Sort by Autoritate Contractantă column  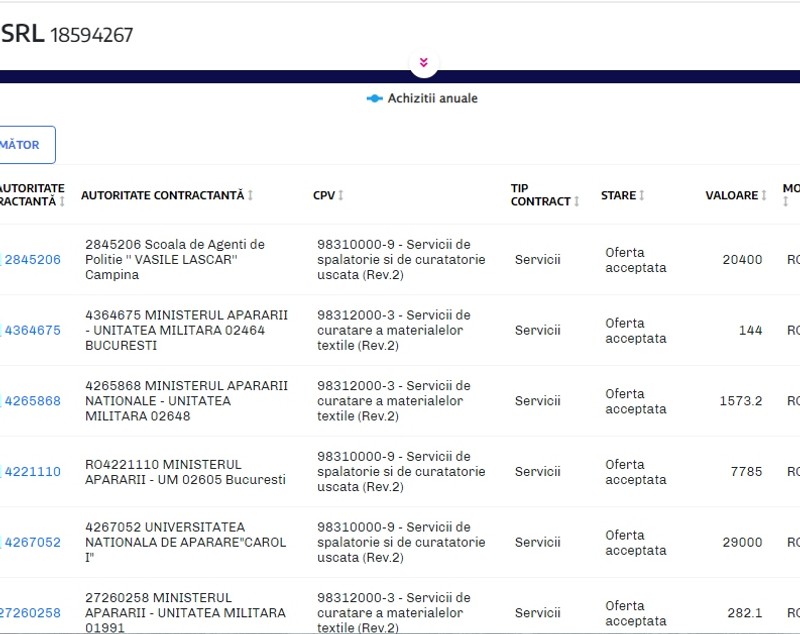(251, 195)
